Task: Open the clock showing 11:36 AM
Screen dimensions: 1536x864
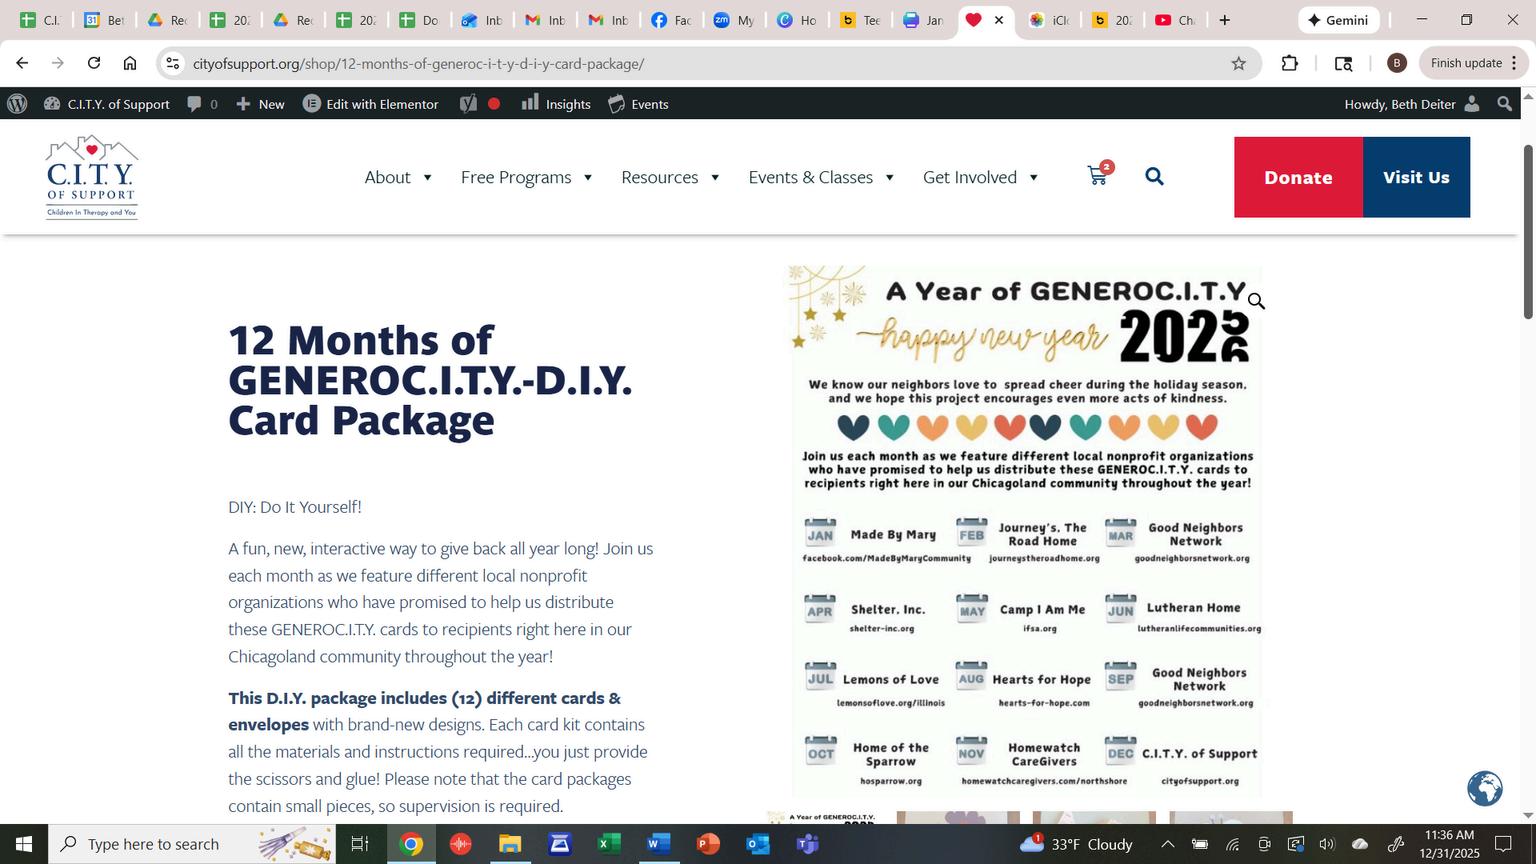Action: [1449, 844]
